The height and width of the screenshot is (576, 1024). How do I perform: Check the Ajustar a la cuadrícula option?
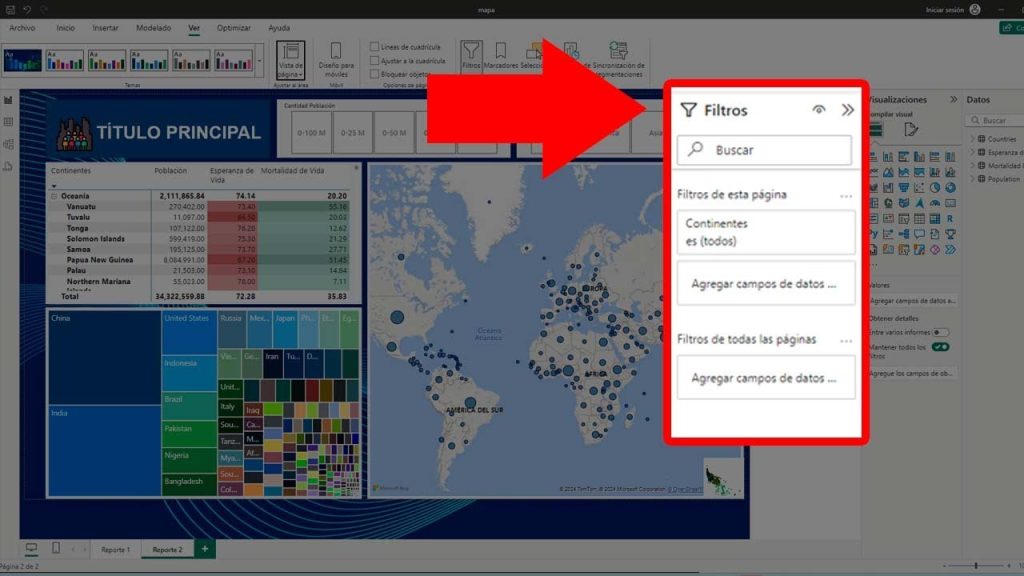pos(374,60)
